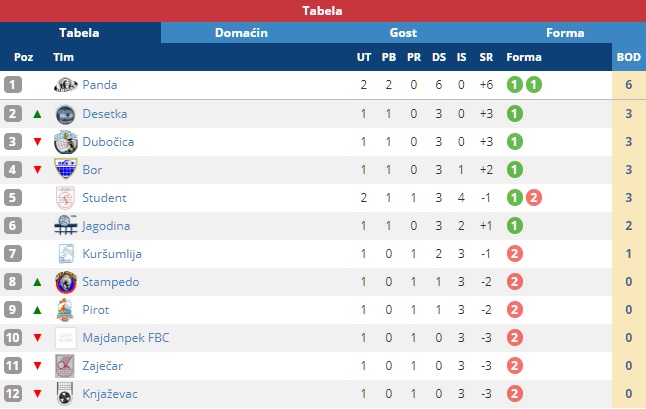Switch to the Domaćin tab
The image size is (646, 409).
pyautogui.click(x=241, y=33)
